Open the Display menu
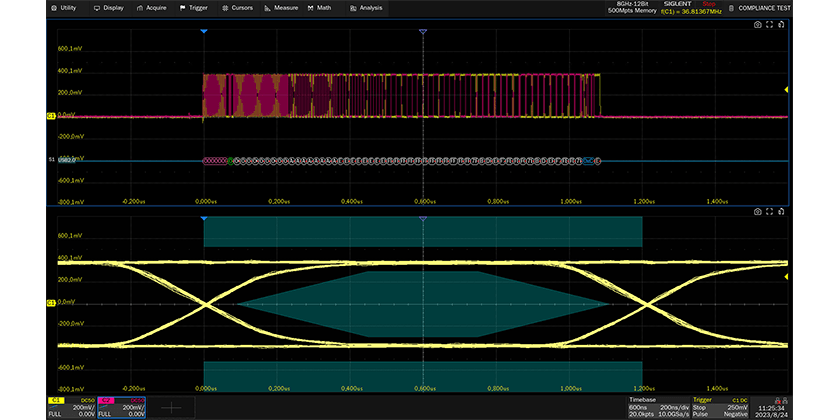840x420 pixels. click(x=109, y=8)
